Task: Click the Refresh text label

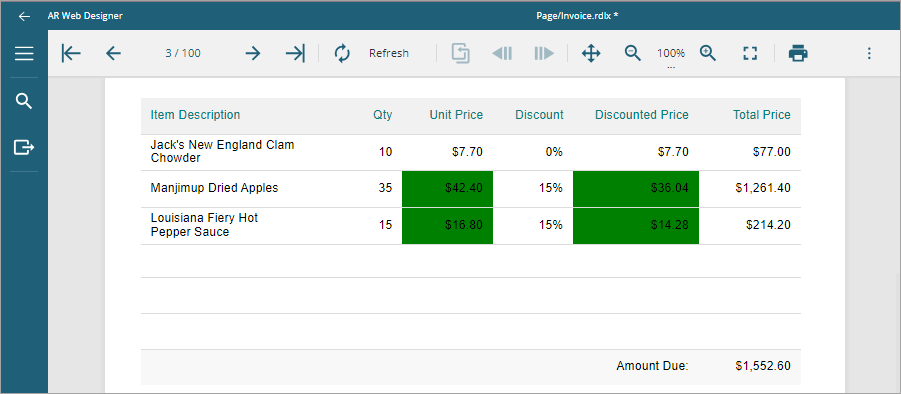Action: pos(389,53)
